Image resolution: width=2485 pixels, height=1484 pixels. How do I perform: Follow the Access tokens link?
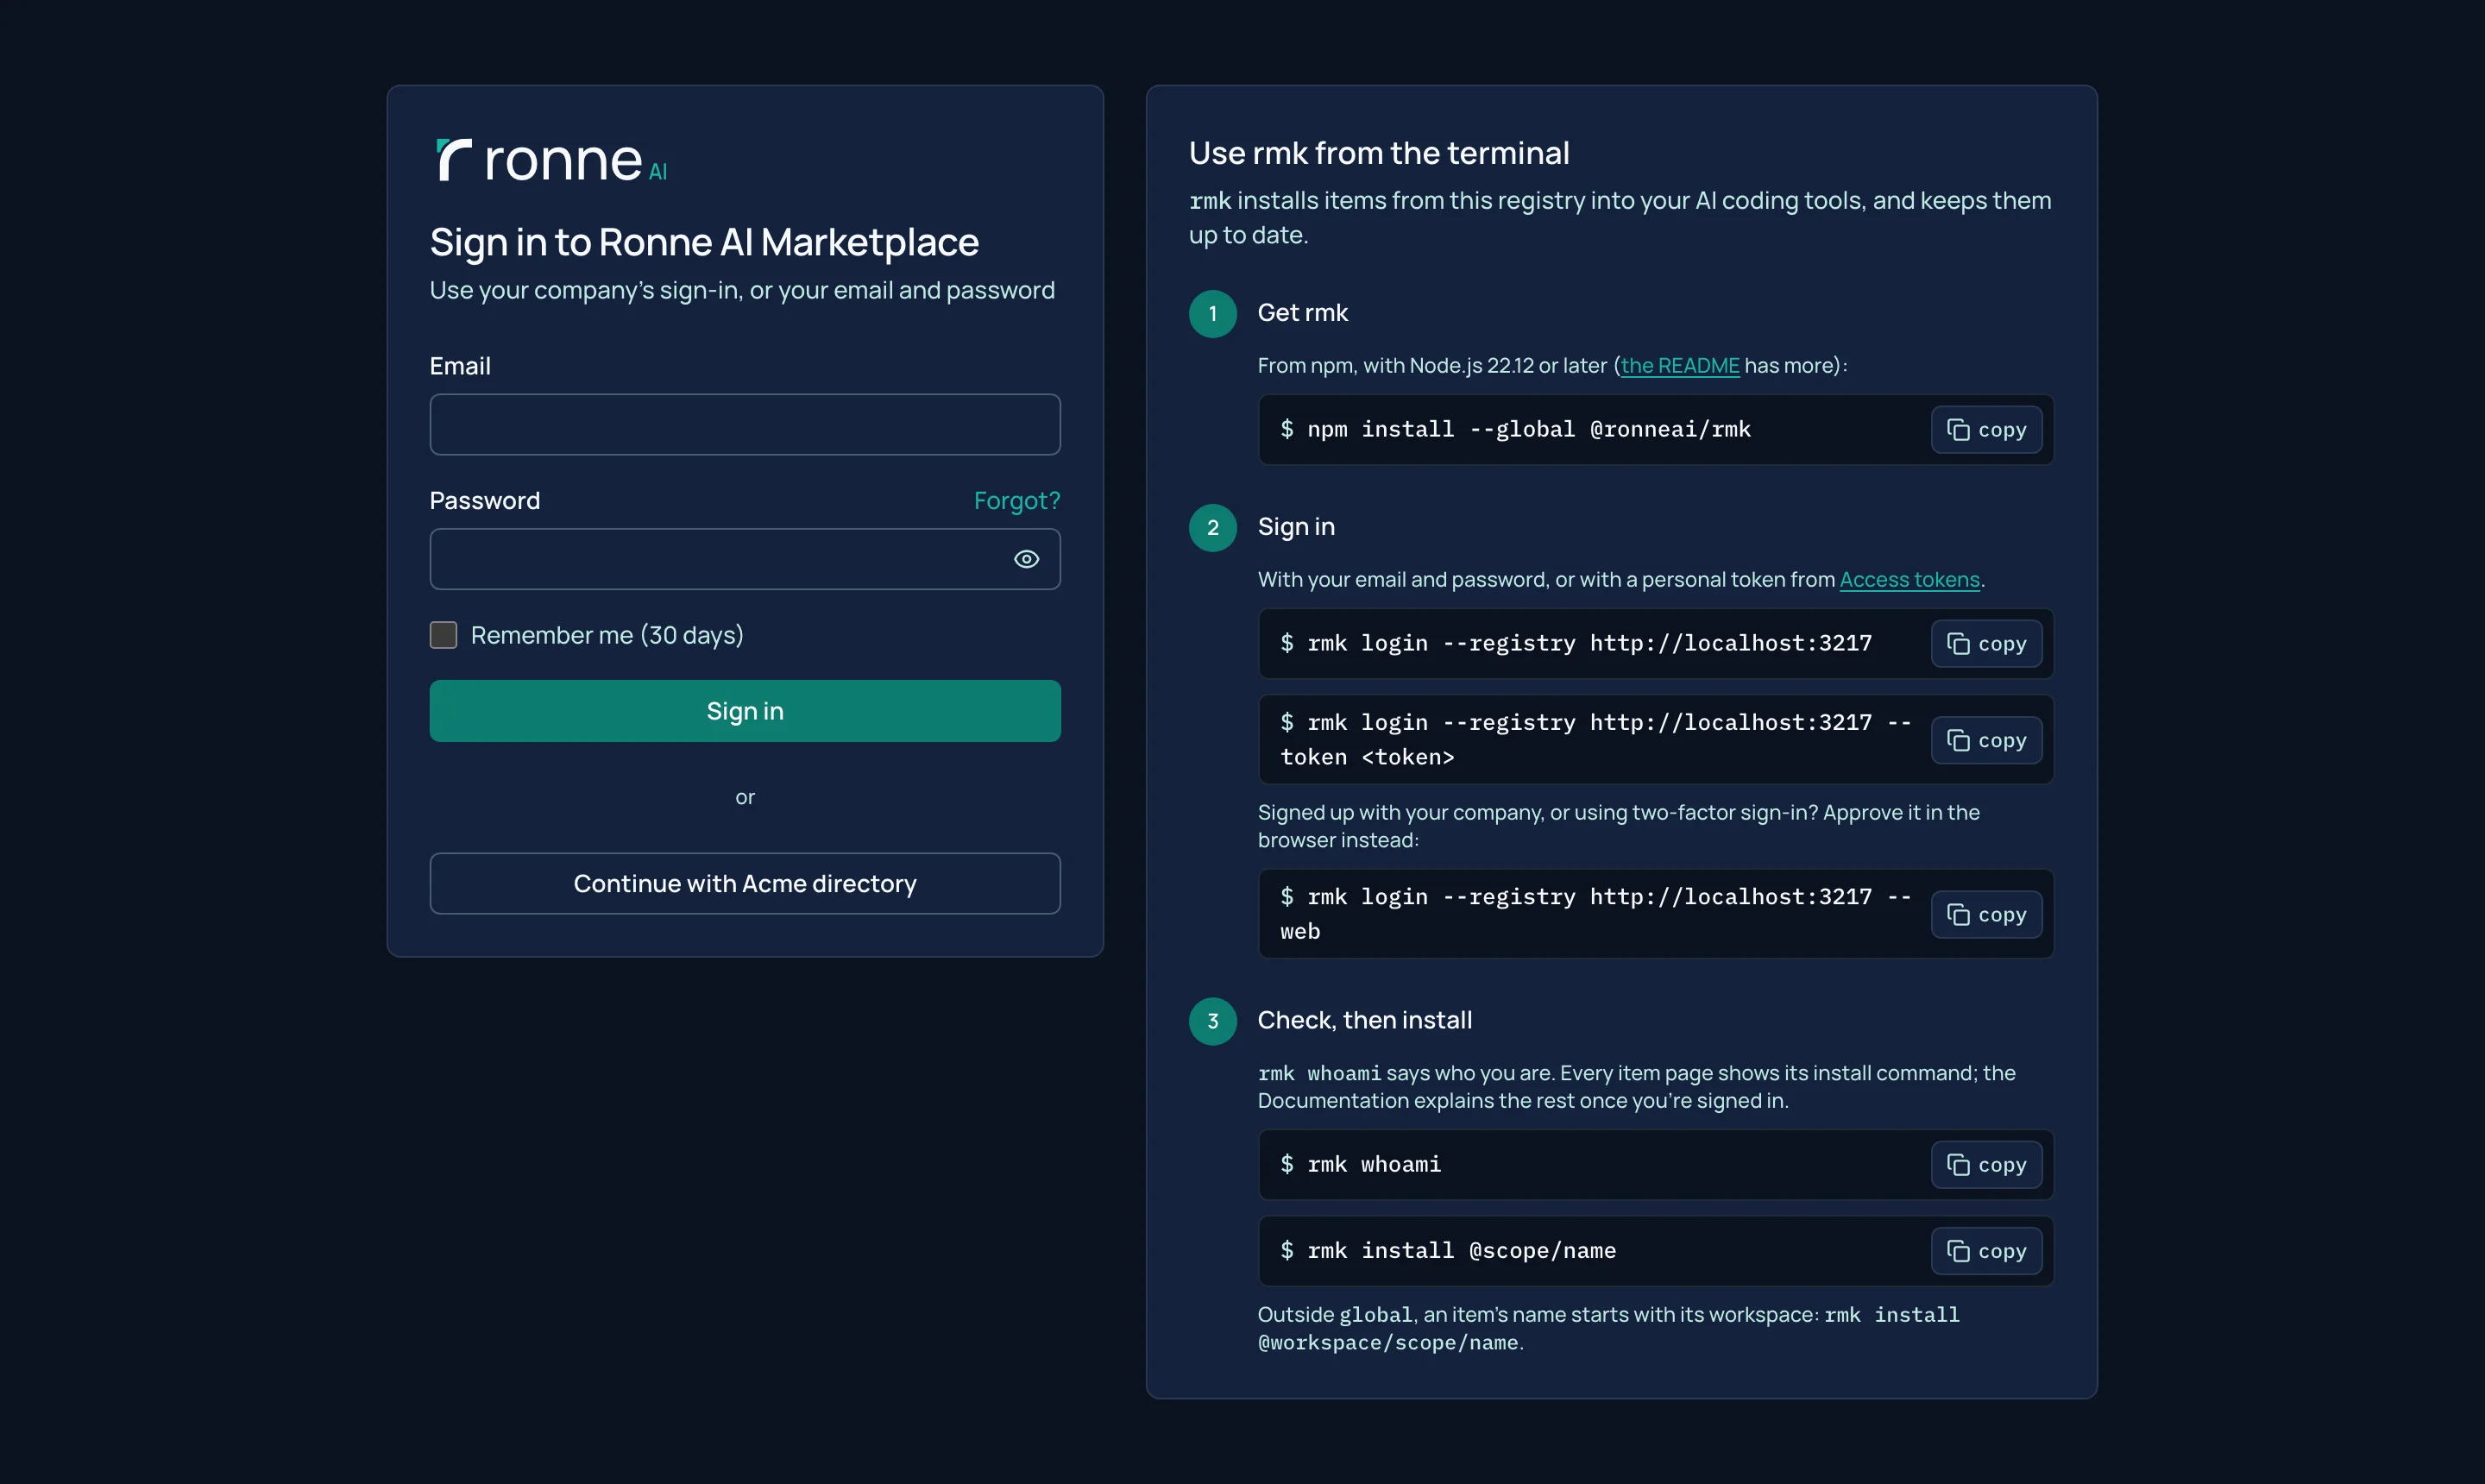pos(1909,580)
